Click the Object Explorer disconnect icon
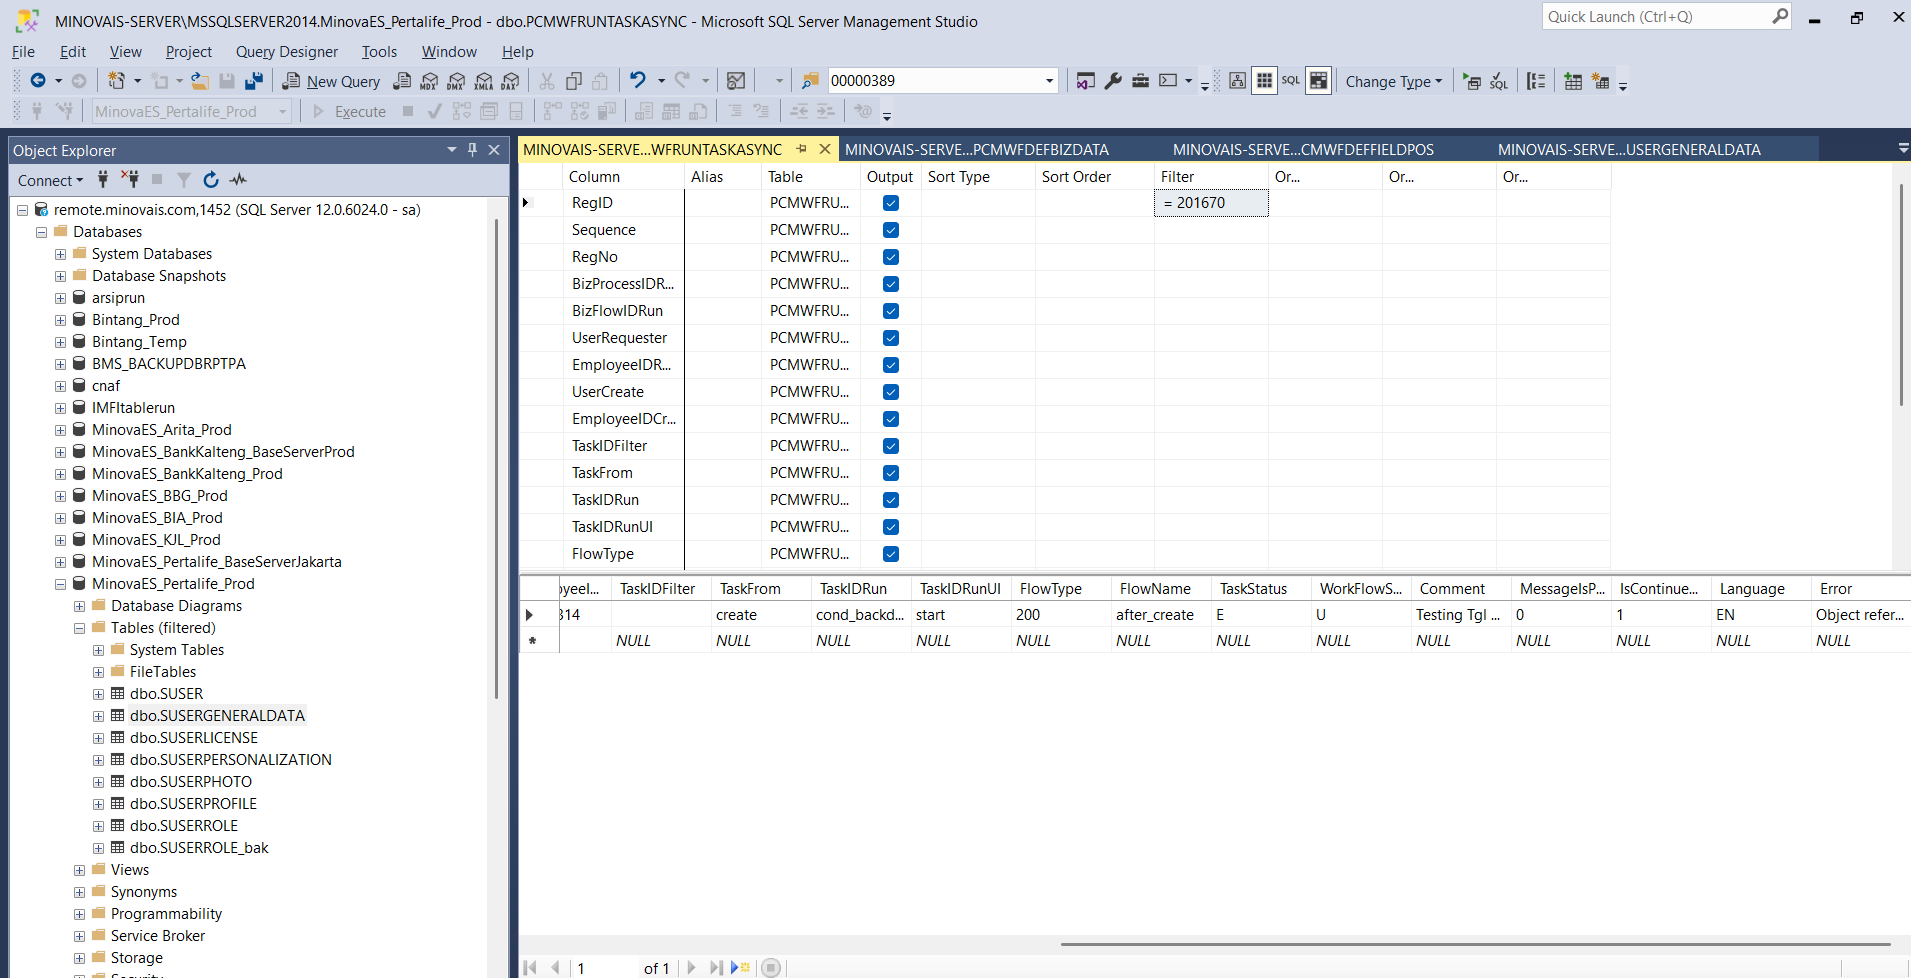 130,180
